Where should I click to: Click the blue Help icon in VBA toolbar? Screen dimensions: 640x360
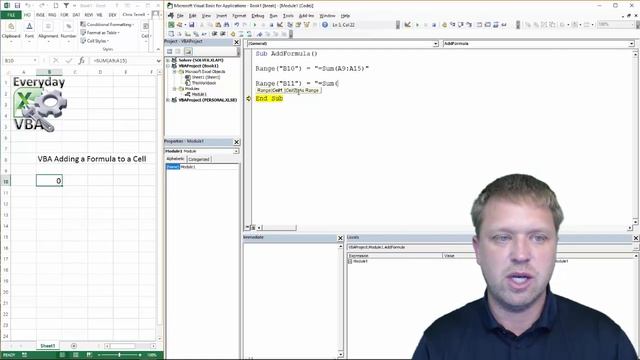click(x=325, y=25)
